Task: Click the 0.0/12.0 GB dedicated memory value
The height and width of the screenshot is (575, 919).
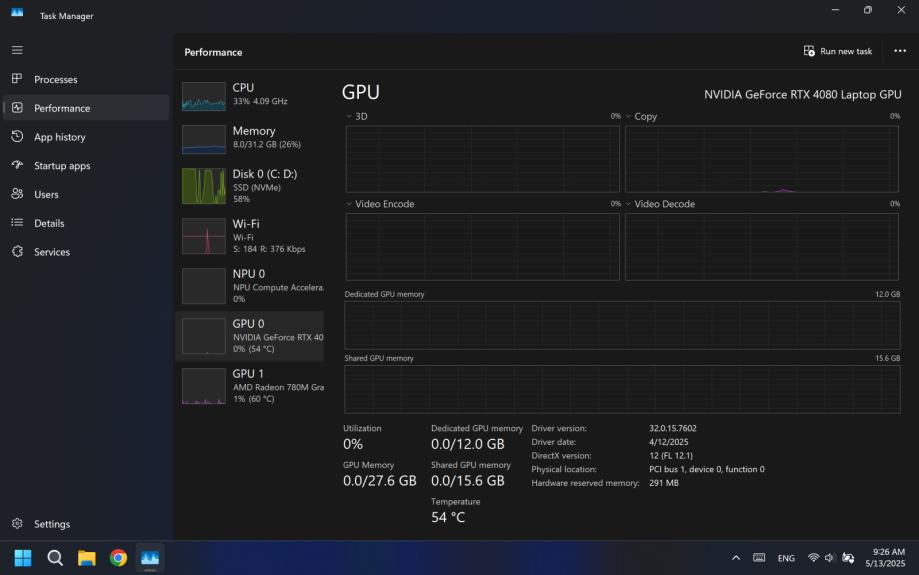Action: pos(467,444)
